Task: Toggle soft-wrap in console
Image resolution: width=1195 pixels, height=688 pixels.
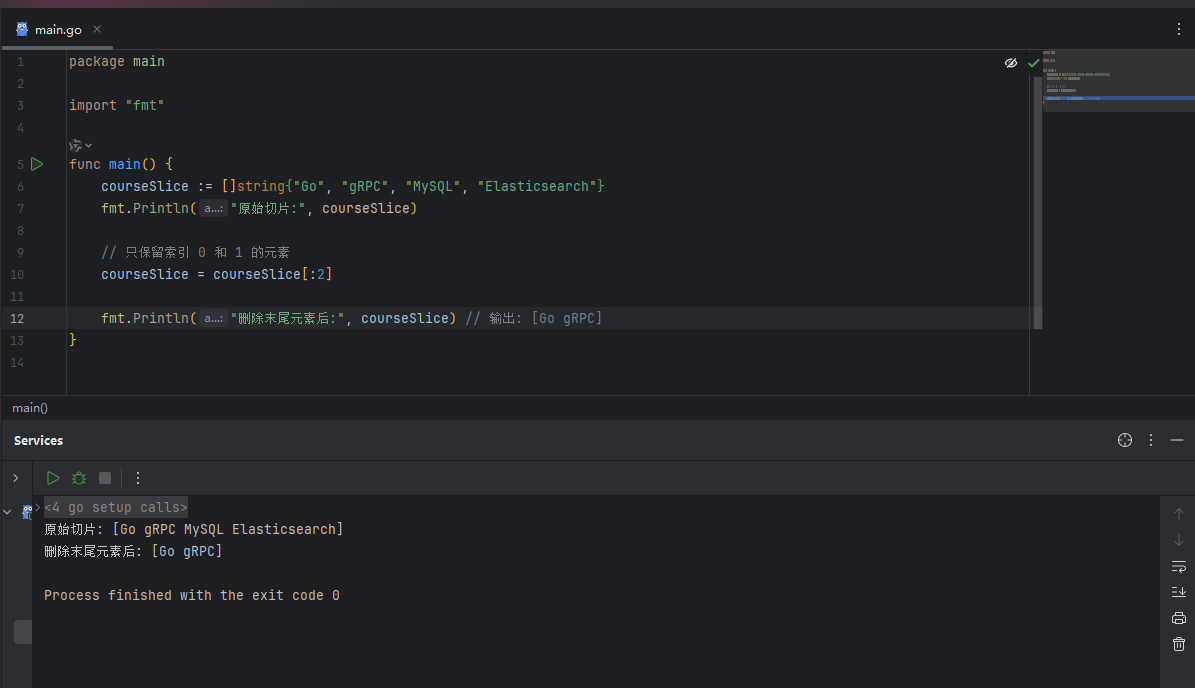Action: point(1178,566)
